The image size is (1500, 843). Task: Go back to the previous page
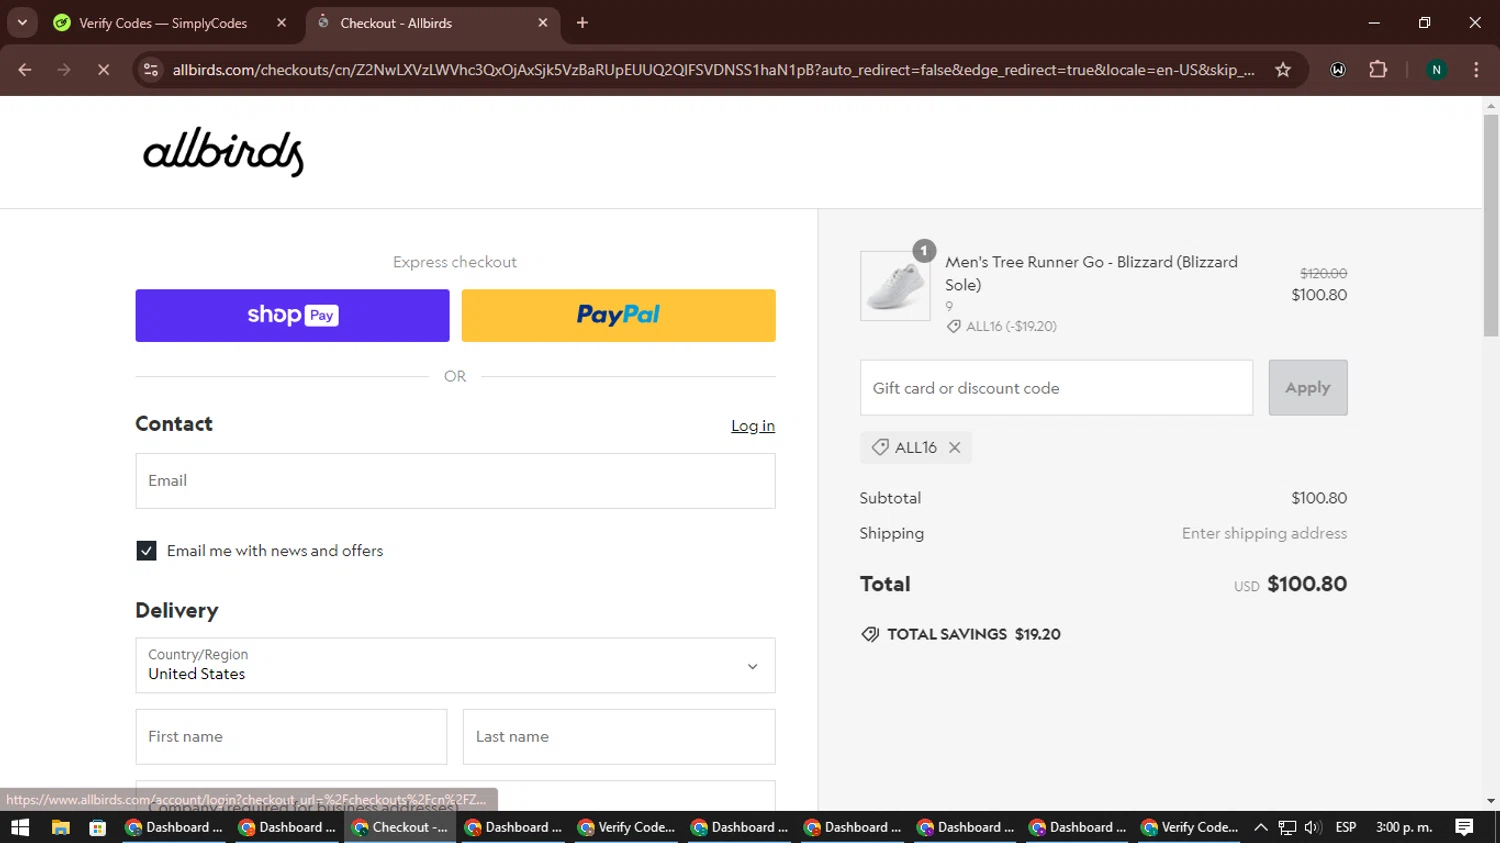pos(25,70)
